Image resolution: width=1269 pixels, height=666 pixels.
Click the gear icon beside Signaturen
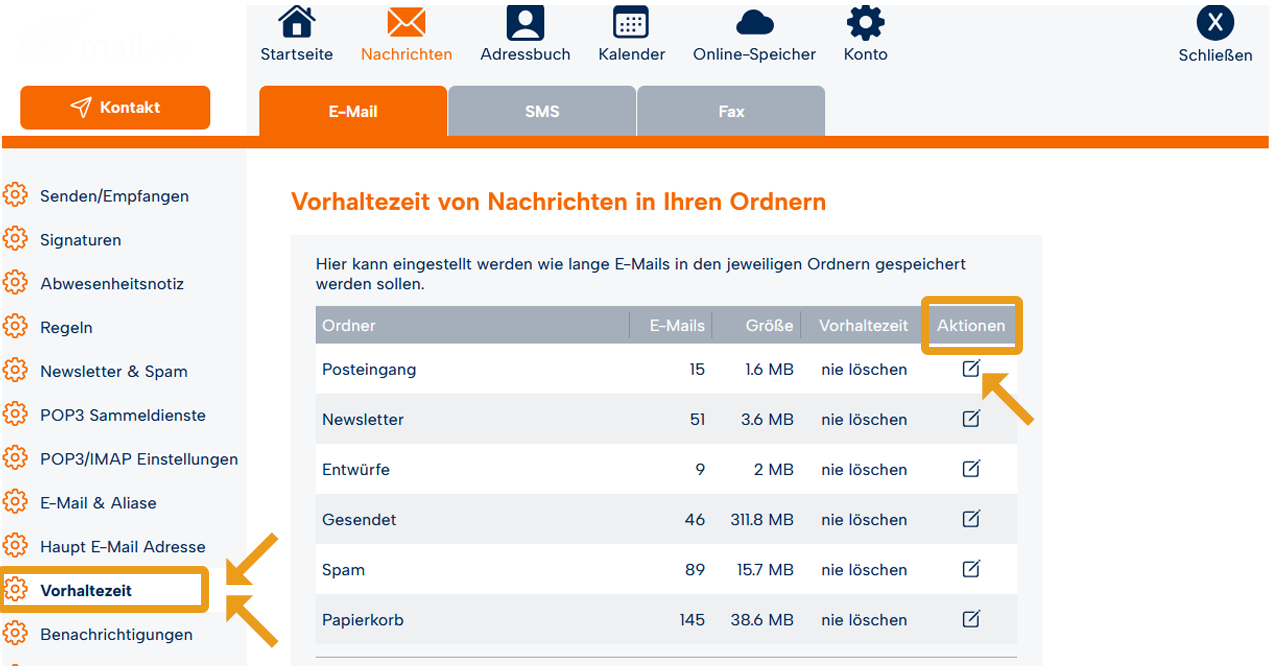pyautogui.click(x=15, y=239)
